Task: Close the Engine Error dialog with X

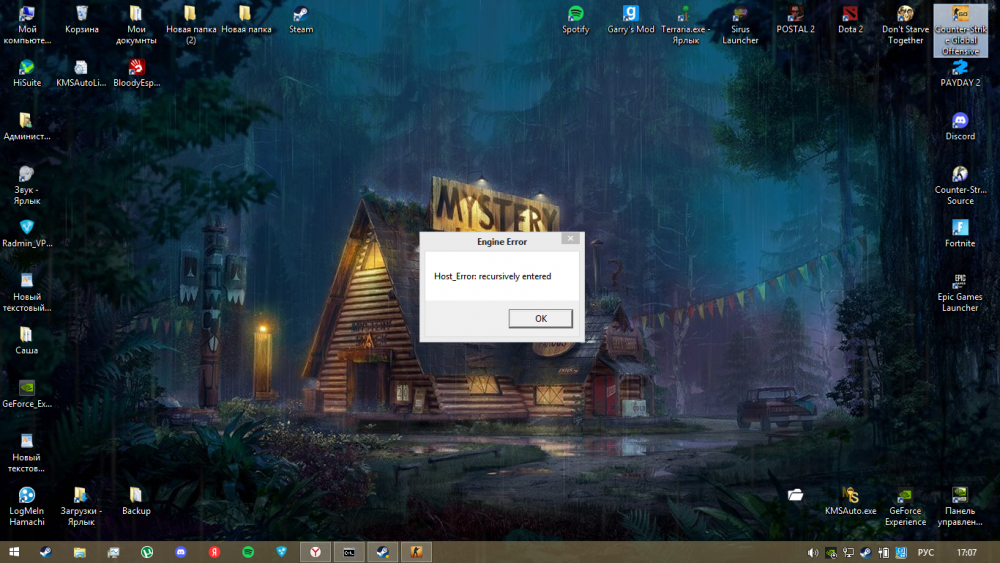Action: 571,238
